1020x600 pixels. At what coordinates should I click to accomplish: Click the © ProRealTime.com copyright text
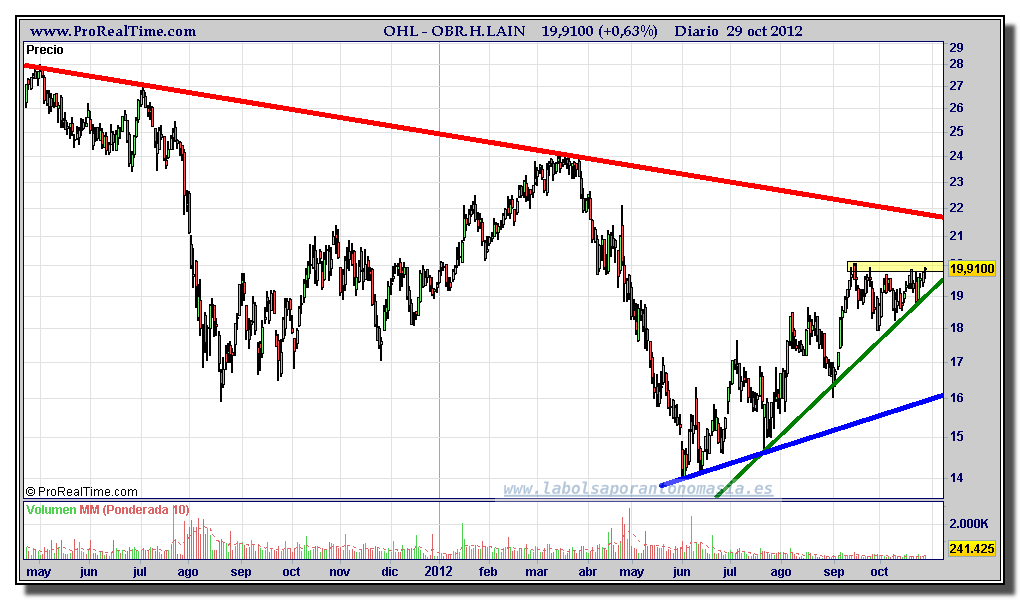81,491
